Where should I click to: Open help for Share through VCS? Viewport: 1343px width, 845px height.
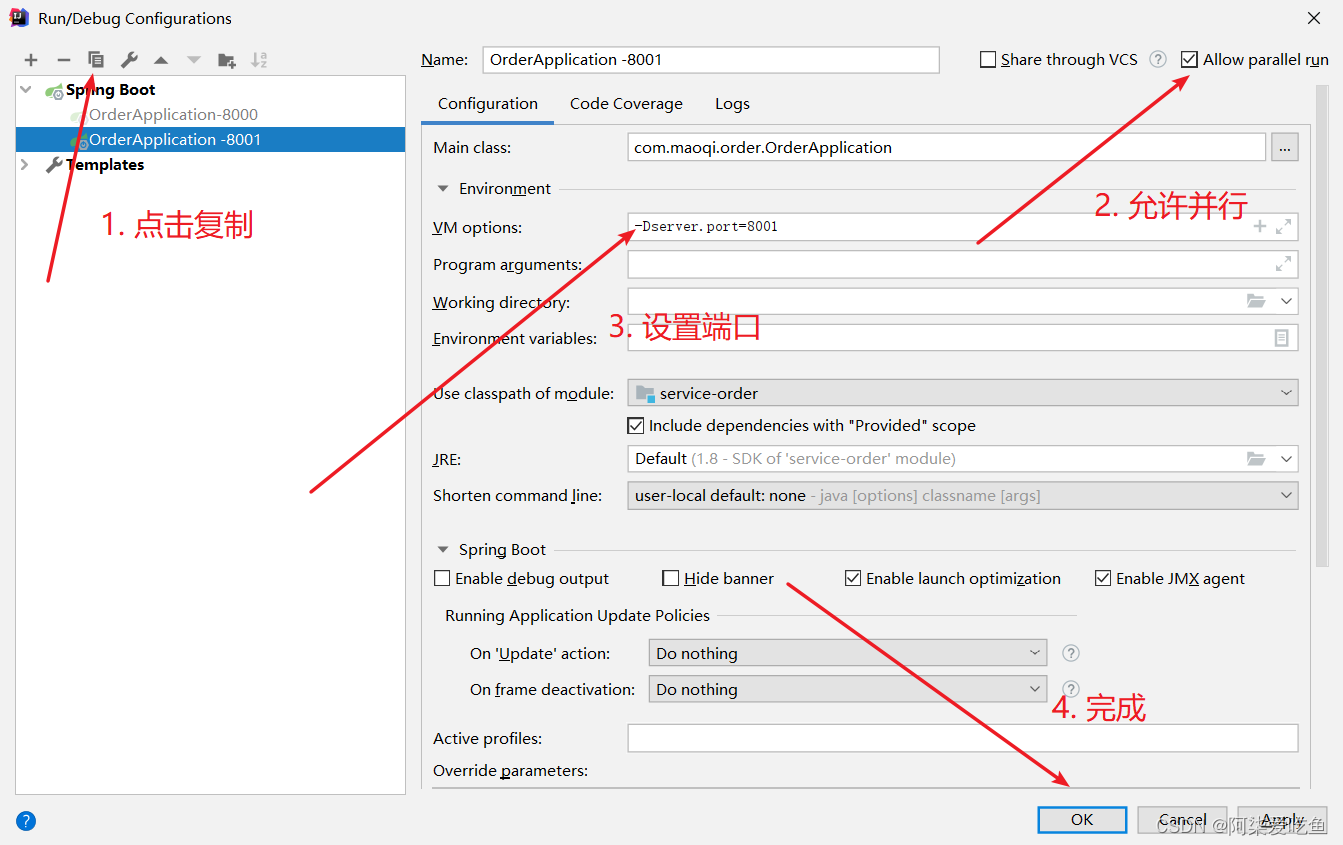(x=1158, y=59)
